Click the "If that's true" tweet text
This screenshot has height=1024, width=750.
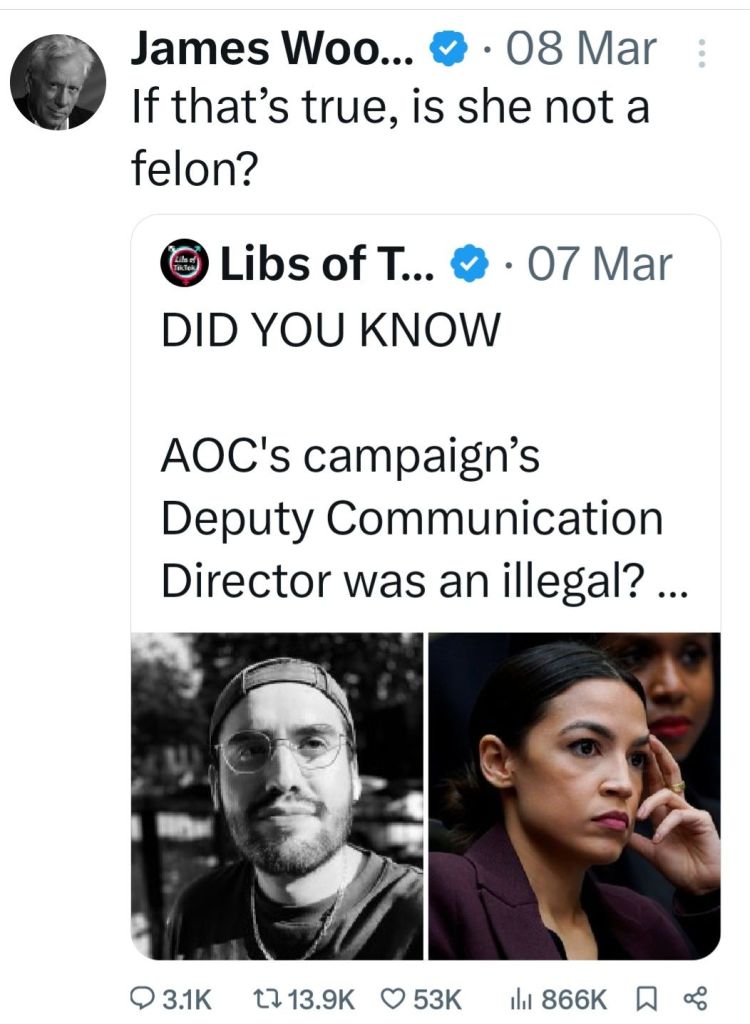click(x=390, y=107)
